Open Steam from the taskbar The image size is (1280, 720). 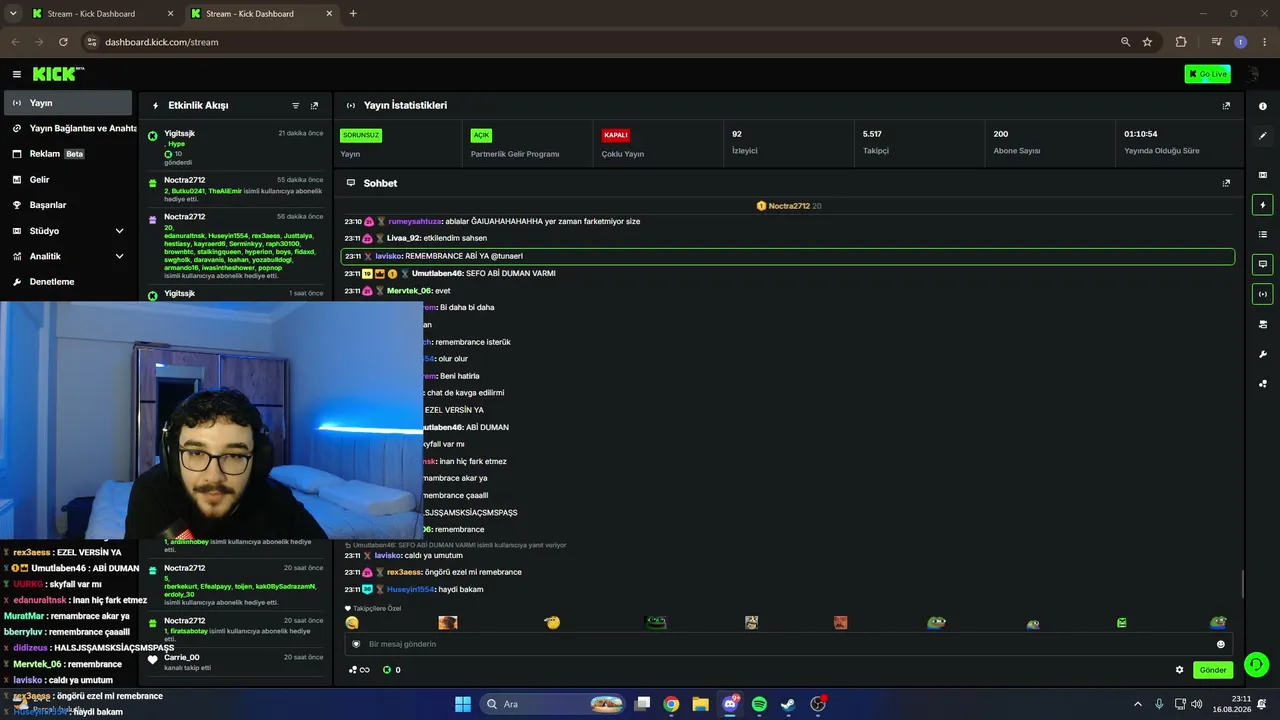click(x=788, y=704)
